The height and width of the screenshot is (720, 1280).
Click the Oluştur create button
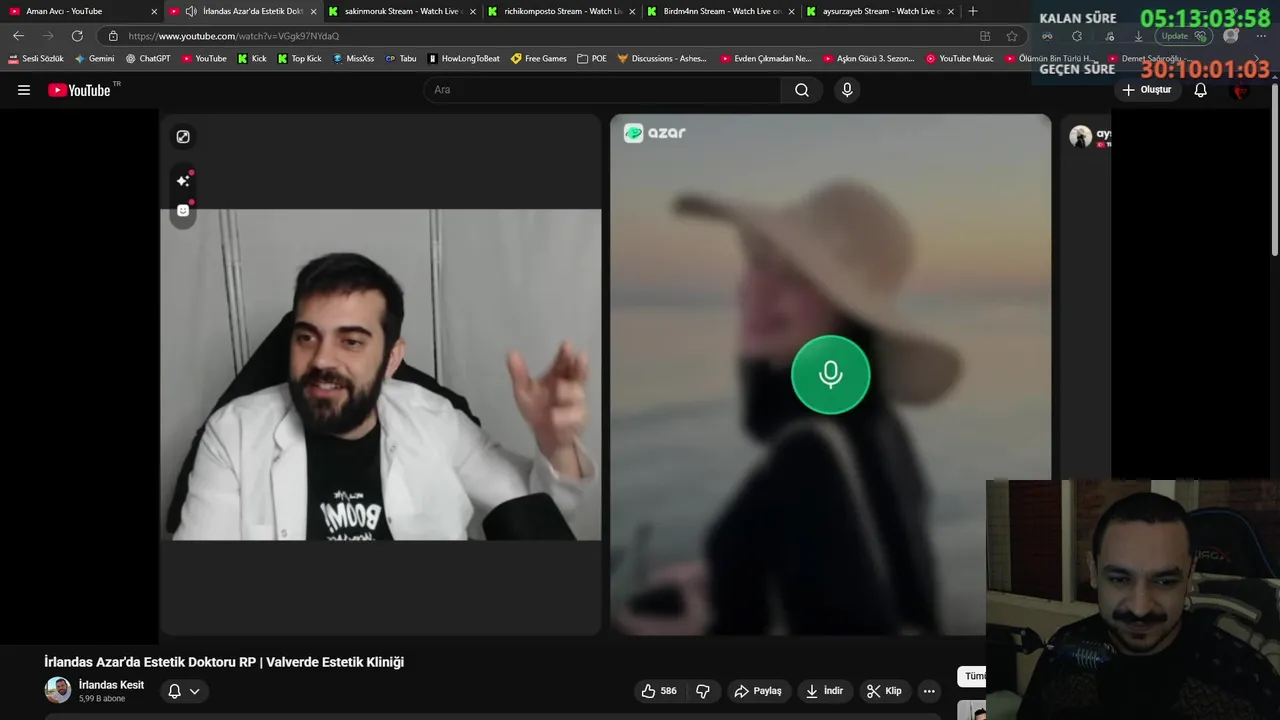click(1146, 90)
